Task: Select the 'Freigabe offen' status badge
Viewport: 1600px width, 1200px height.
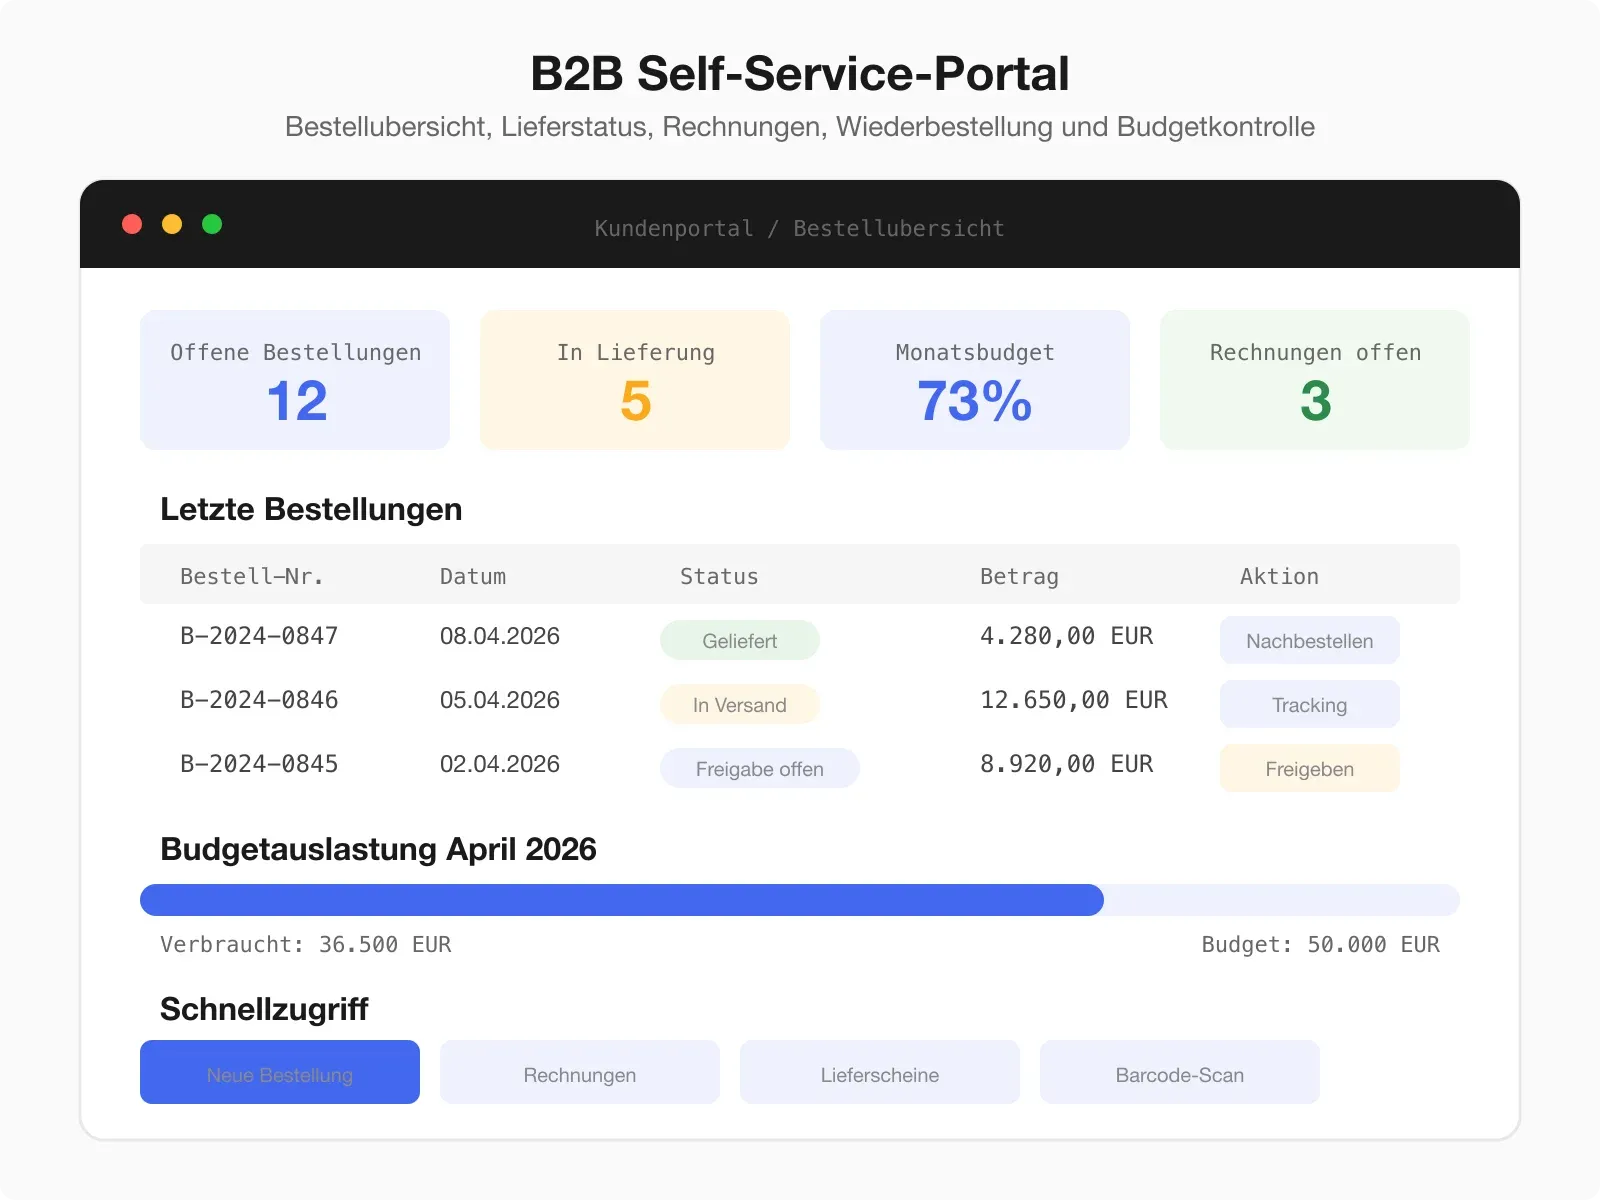Action: [759, 768]
